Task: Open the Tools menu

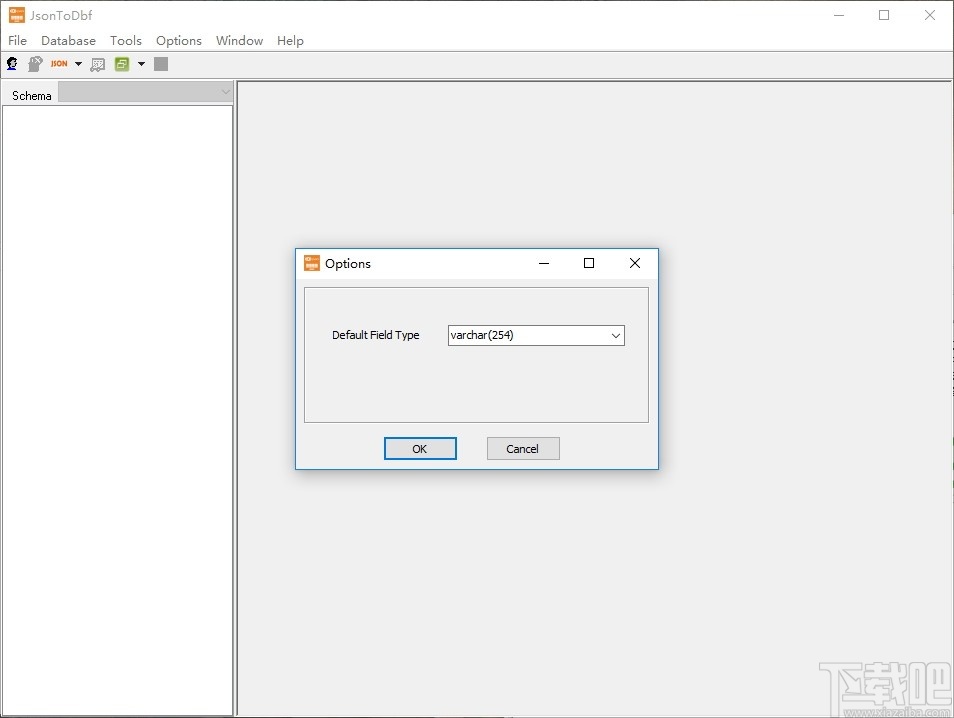Action: (125, 41)
